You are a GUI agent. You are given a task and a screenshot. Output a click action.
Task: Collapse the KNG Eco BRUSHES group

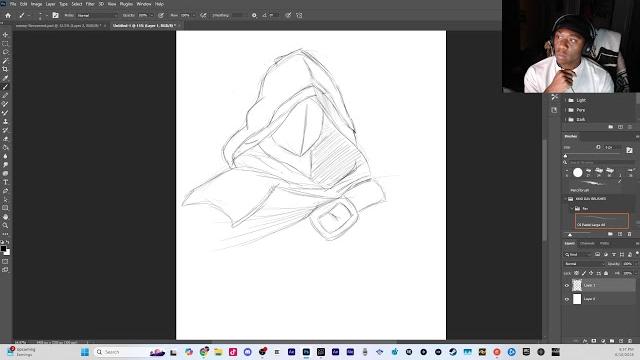(x=566, y=199)
